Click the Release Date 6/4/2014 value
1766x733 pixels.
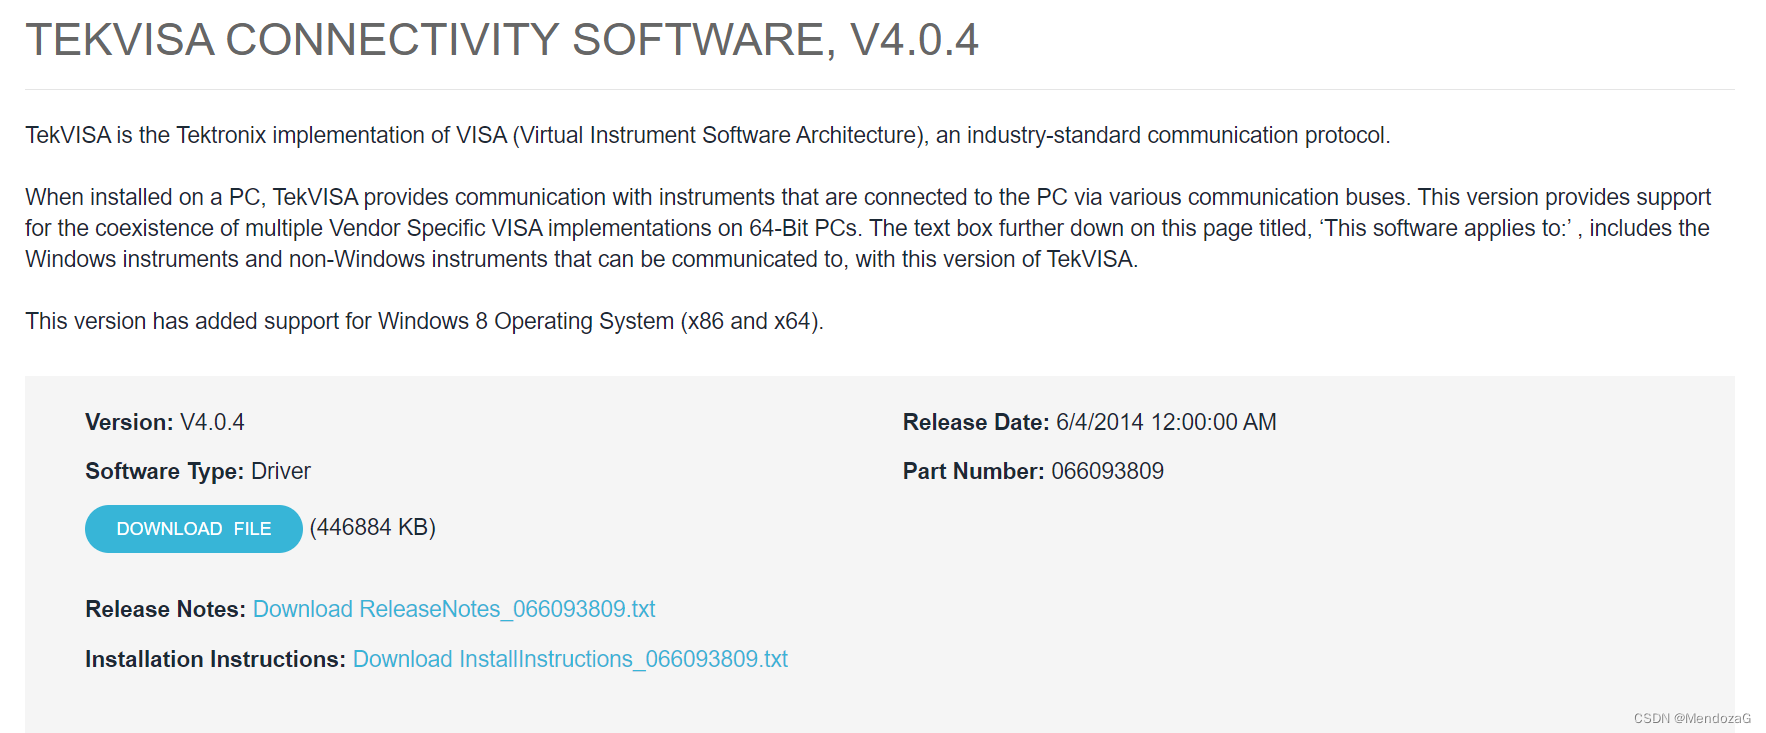(x=1166, y=422)
